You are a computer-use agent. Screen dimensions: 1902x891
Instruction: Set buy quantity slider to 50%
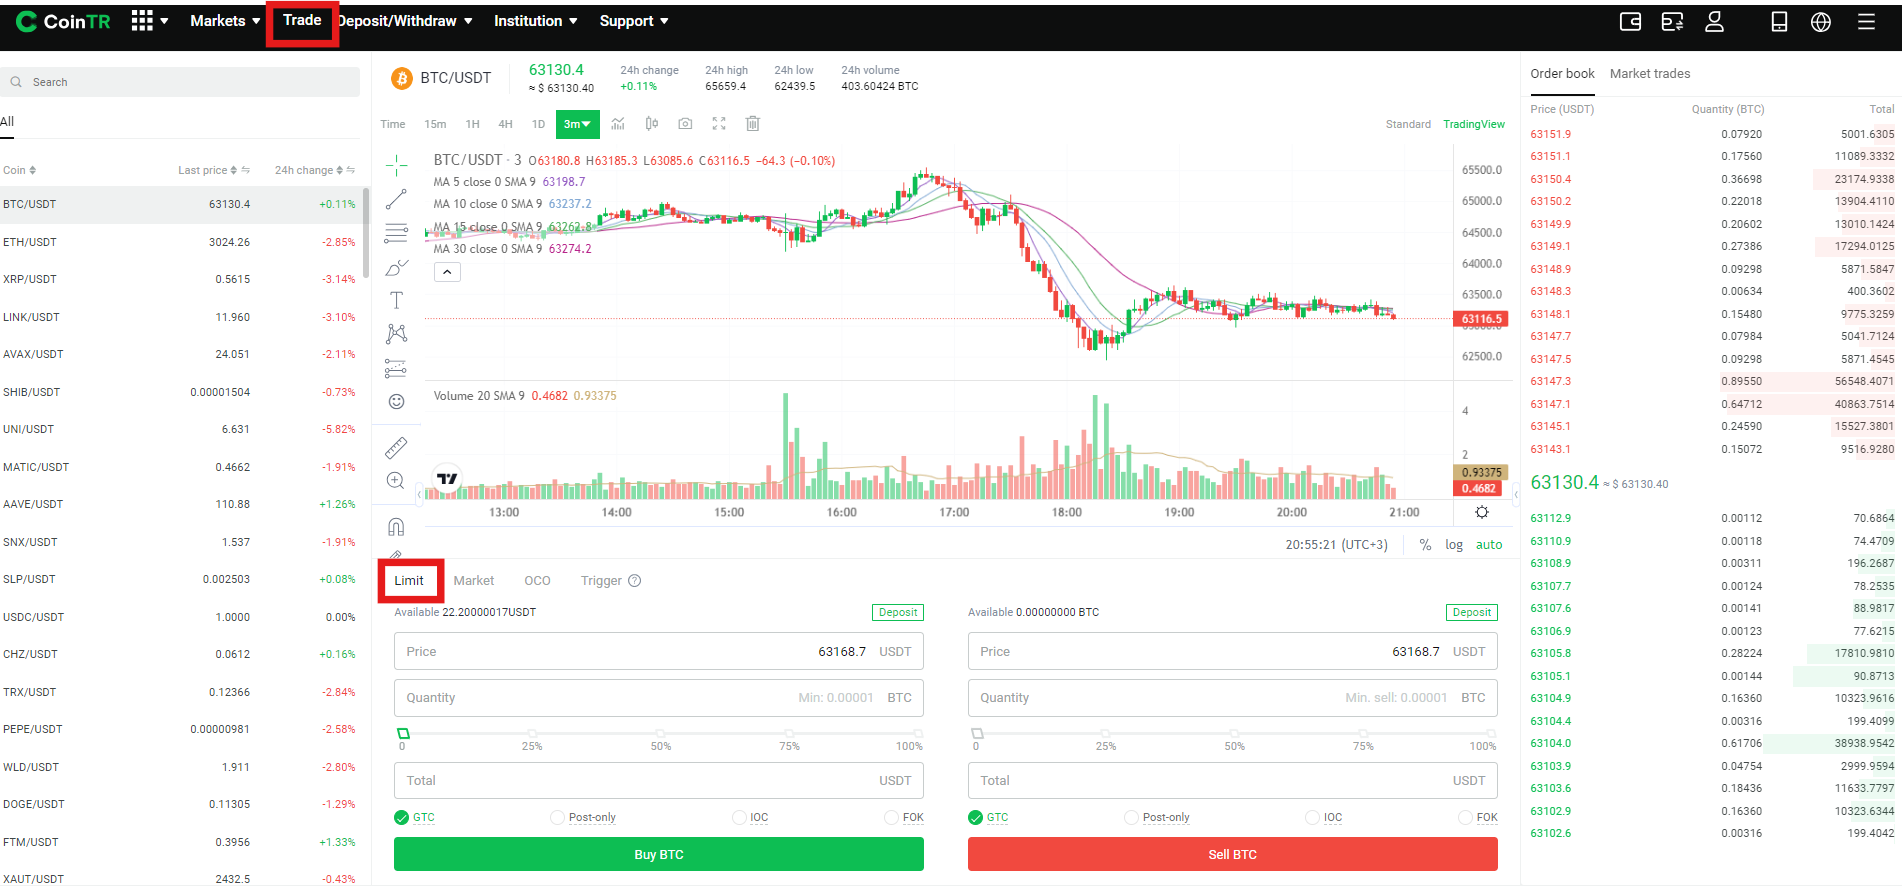661,734
